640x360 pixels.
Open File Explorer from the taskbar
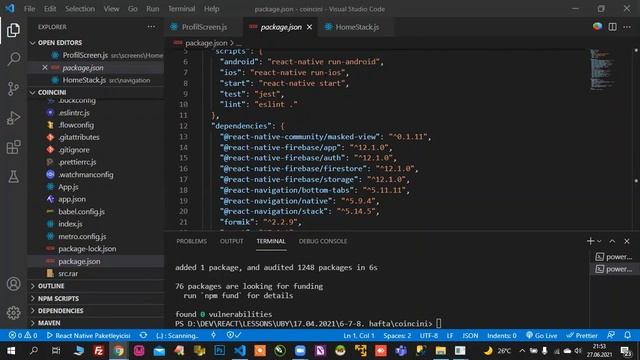coord(440,351)
